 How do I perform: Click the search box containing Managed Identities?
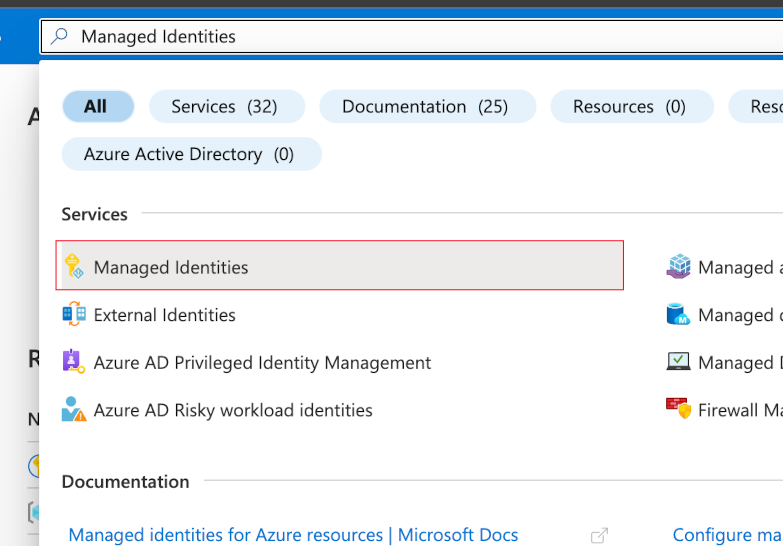click(x=400, y=37)
